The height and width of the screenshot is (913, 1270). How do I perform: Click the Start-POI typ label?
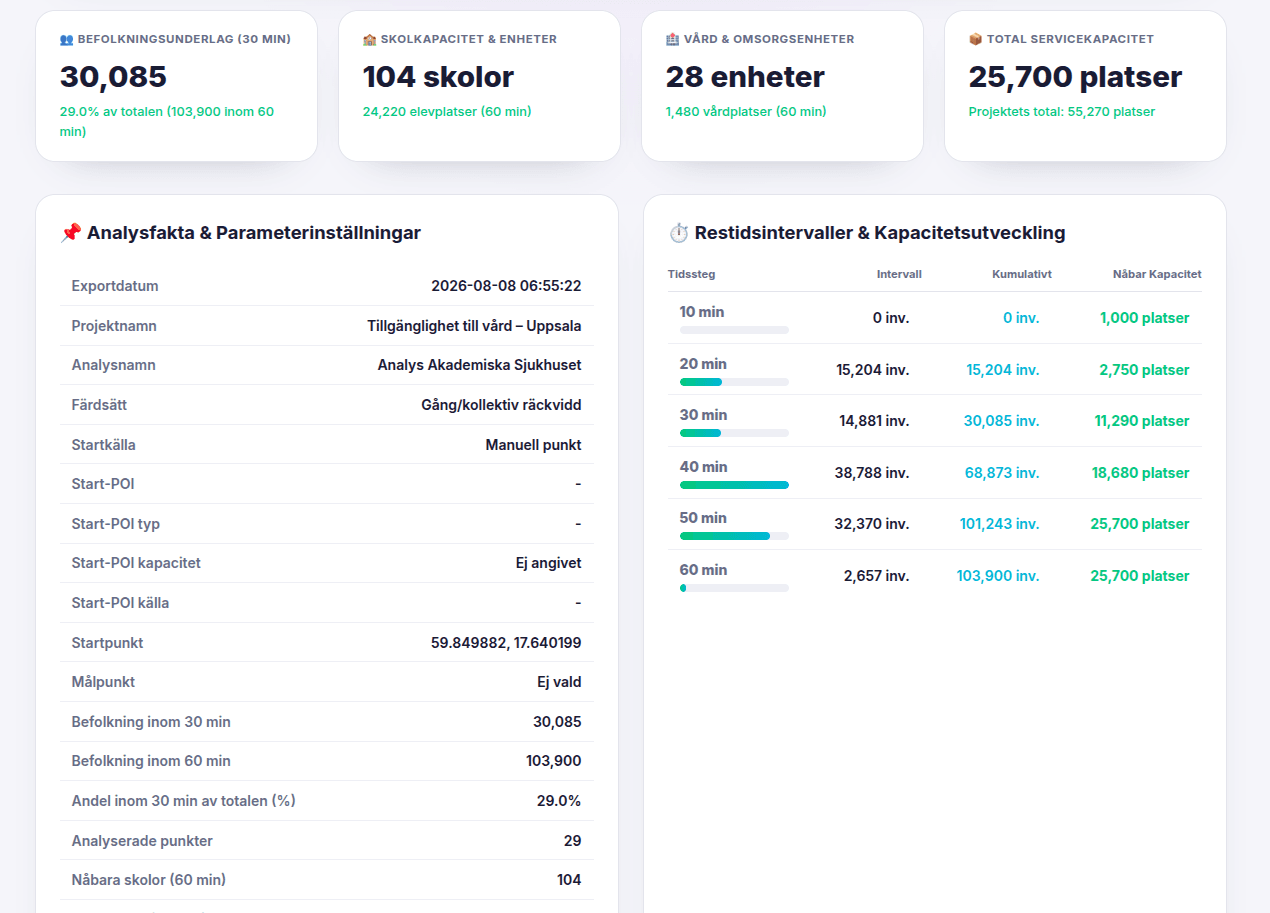116,524
